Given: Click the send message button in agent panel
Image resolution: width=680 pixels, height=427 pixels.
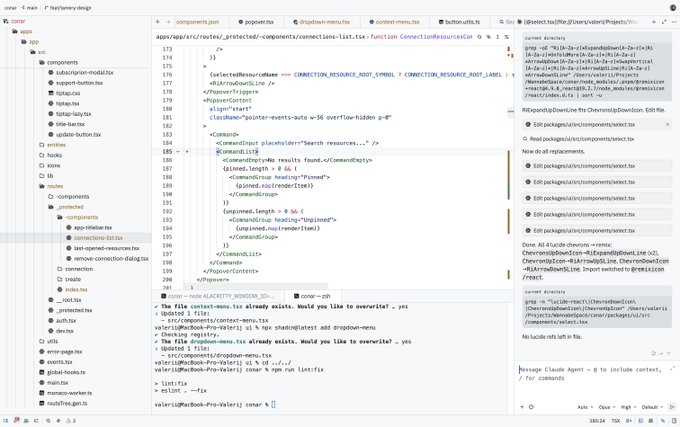Looking at the screenshot, I should [x=672, y=407].
